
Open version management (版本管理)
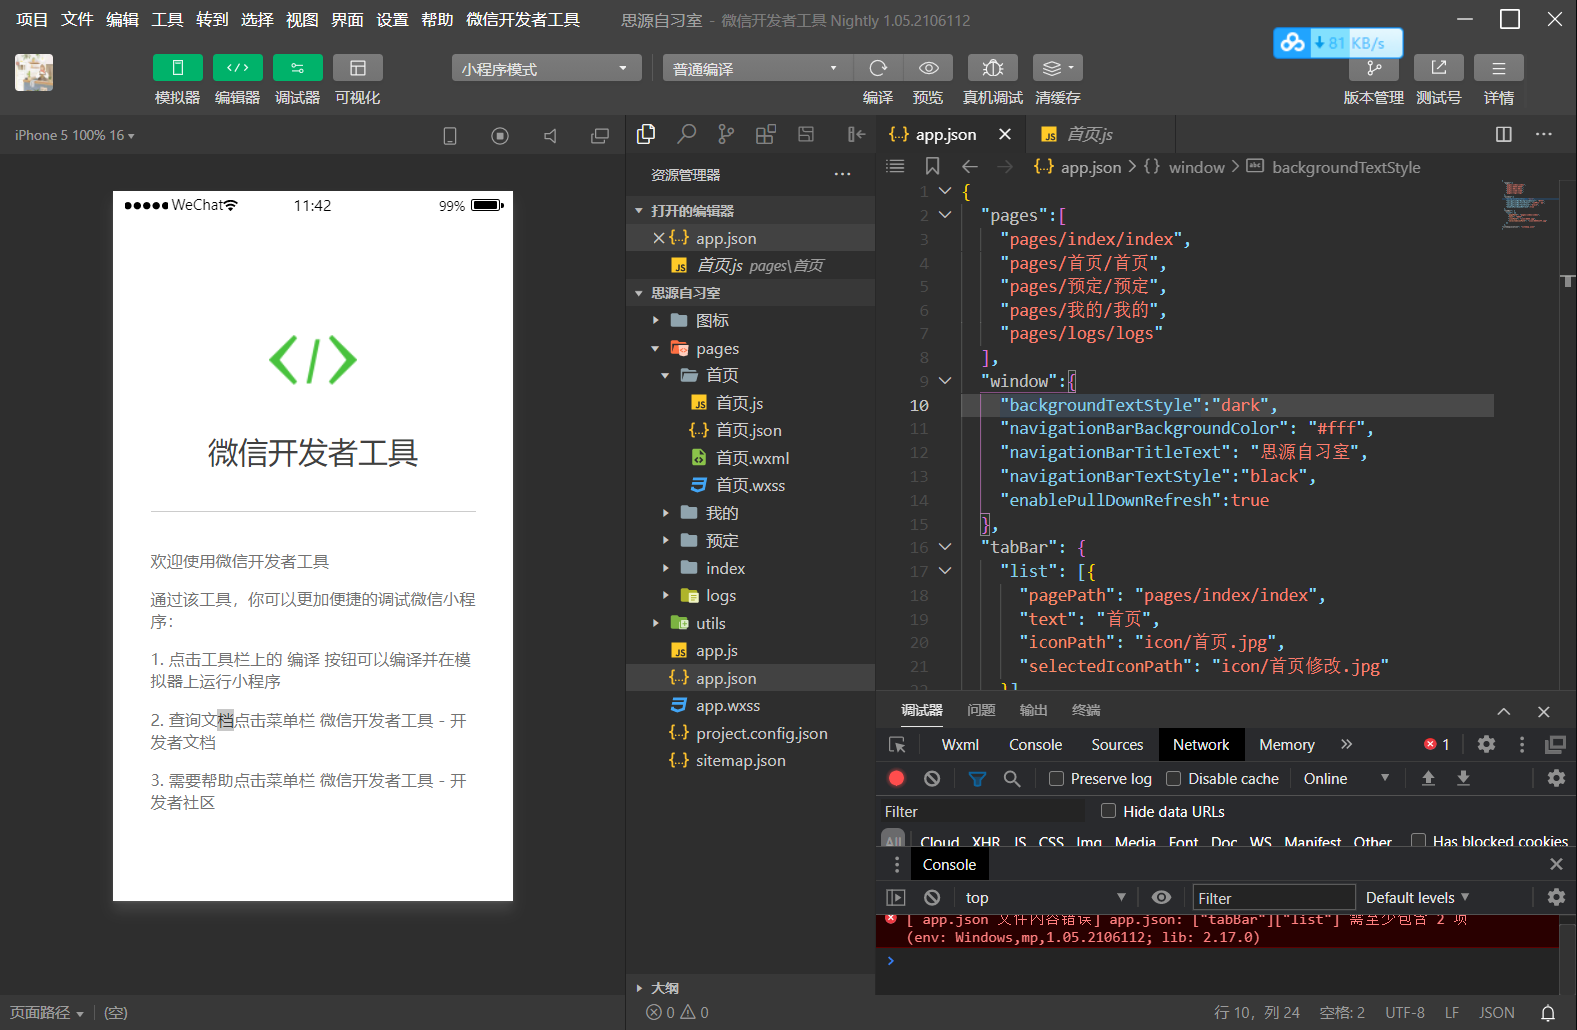point(1374,68)
